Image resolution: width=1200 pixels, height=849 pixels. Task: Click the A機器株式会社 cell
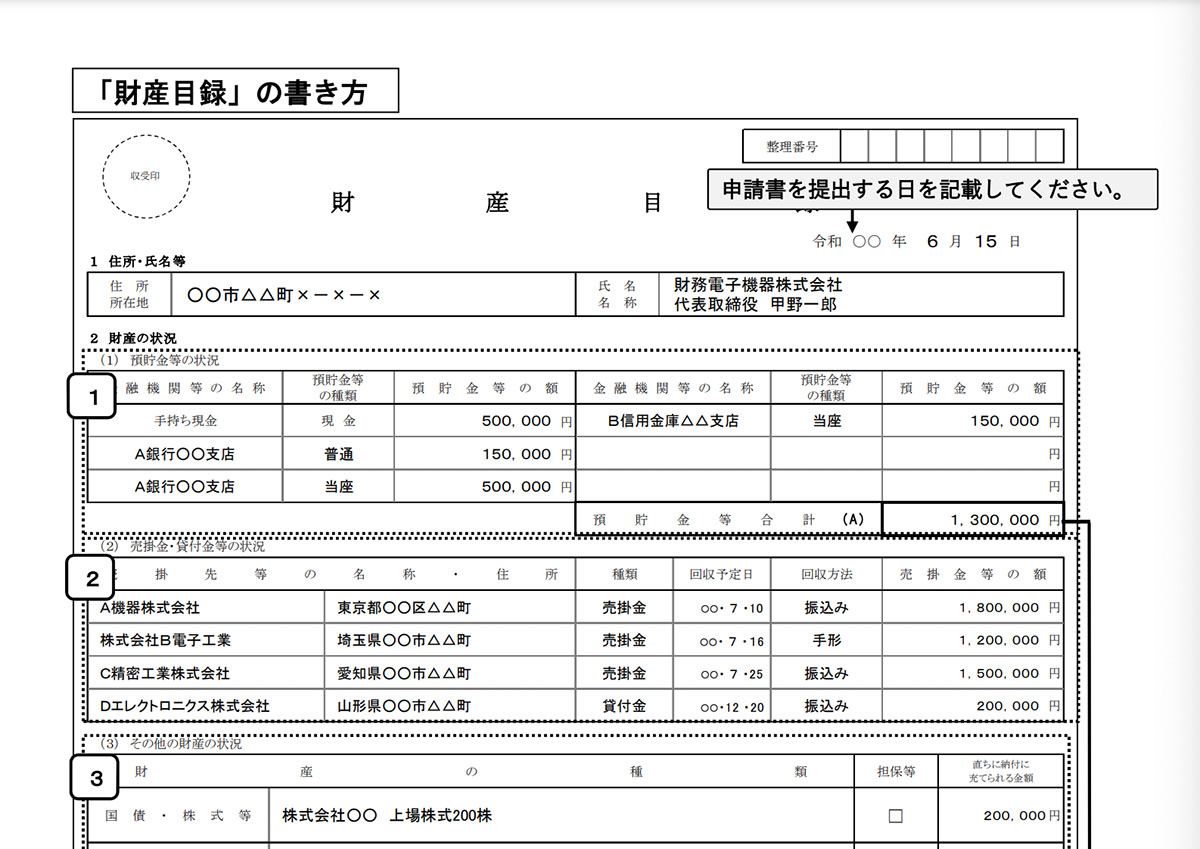coord(205,607)
